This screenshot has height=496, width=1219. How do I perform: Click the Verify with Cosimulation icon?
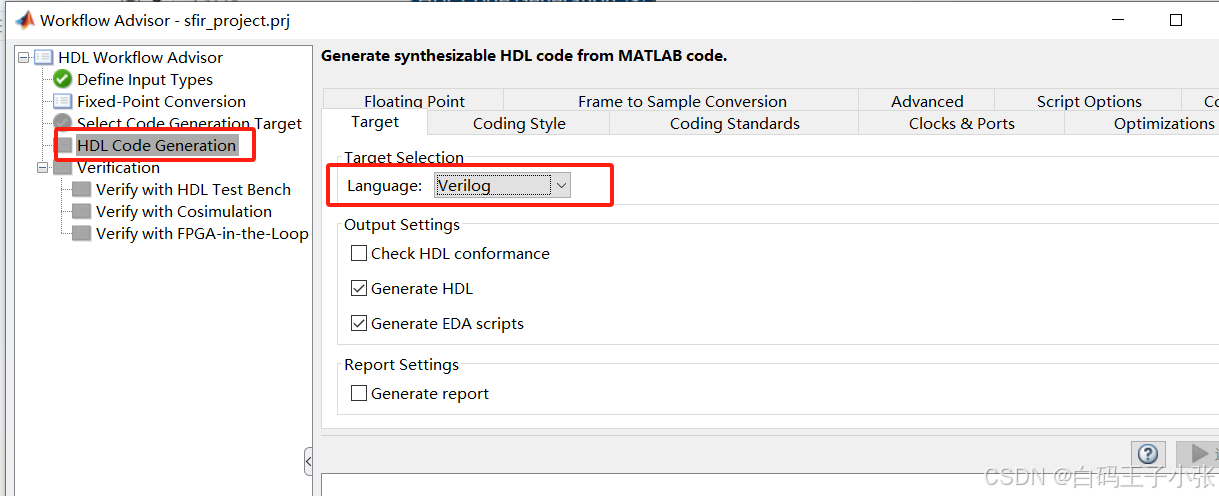(x=81, y=211)
